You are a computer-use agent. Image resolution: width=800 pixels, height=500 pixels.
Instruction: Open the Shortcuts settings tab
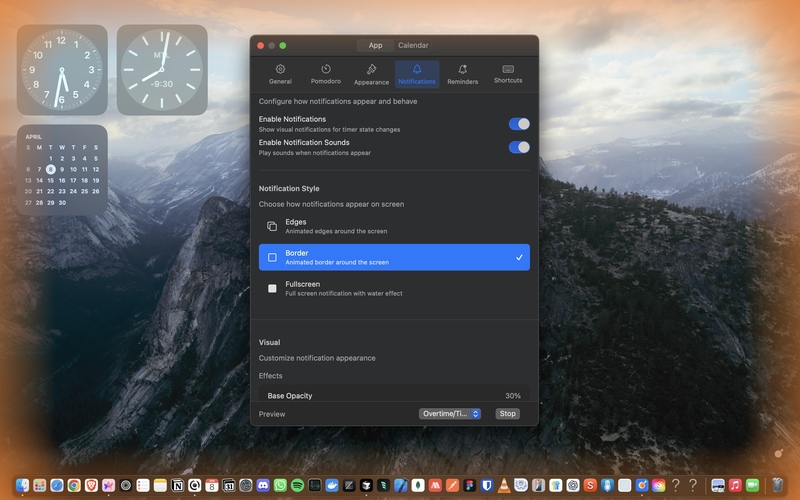click(x=508, y=74)
